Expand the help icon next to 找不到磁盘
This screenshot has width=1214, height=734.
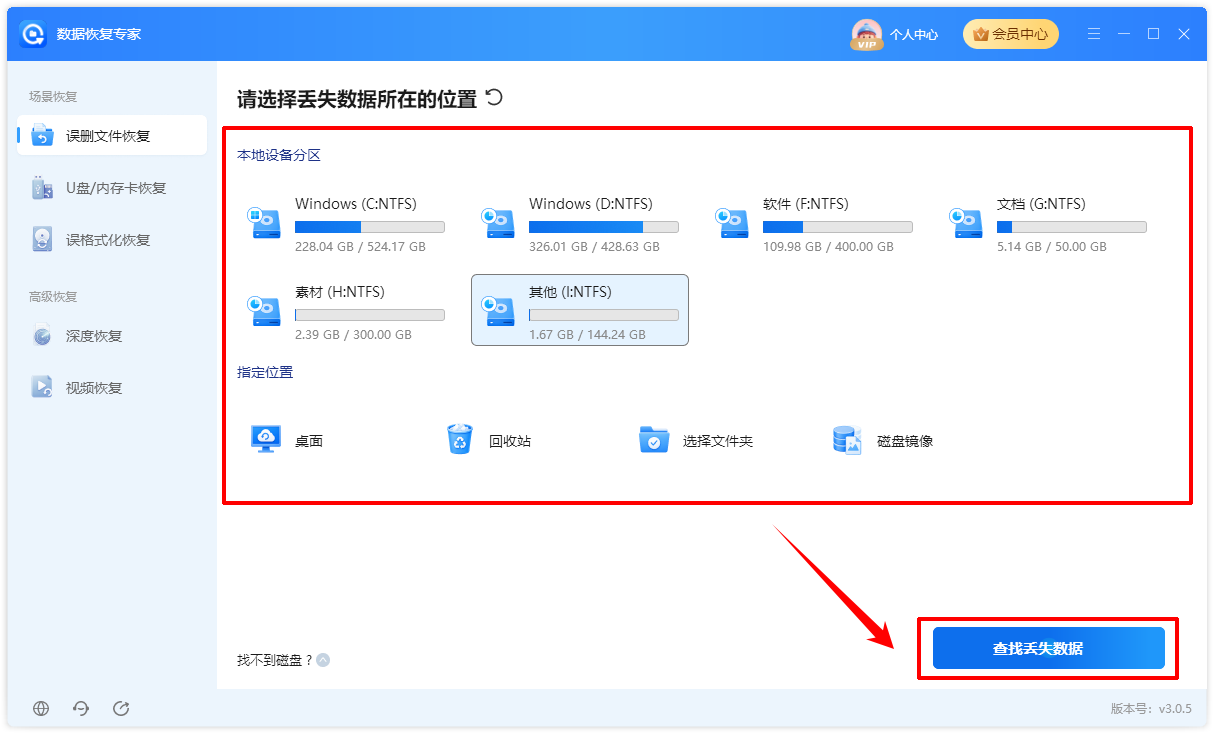coord(323,660)
